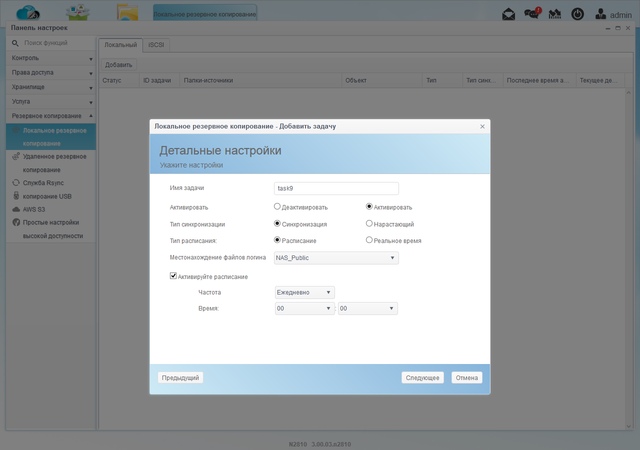
Task: Click the Следующее button
Action: click(422, 378)
